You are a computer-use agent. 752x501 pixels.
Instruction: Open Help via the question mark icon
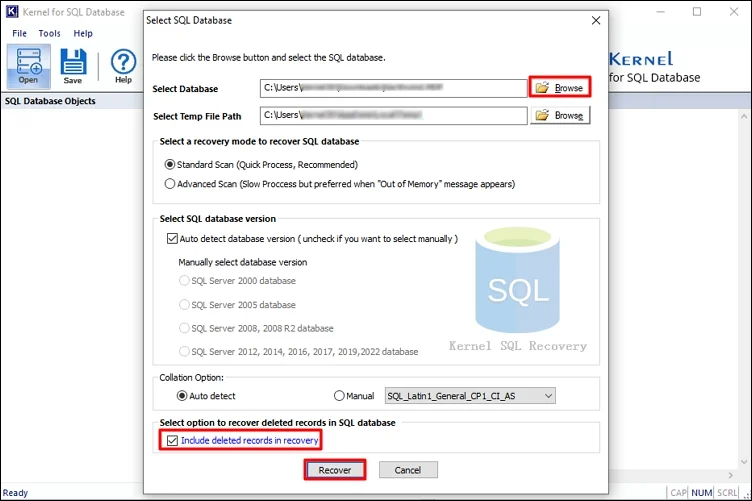[x=123, y=67]
